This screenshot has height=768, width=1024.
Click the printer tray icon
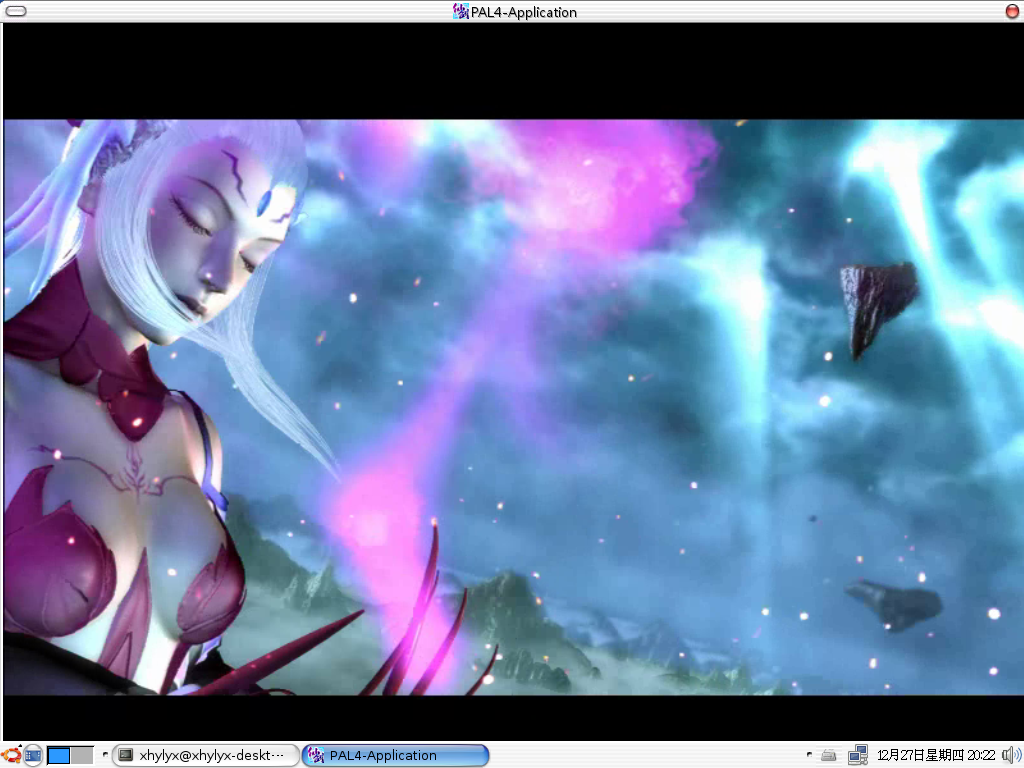pos(829,756)
